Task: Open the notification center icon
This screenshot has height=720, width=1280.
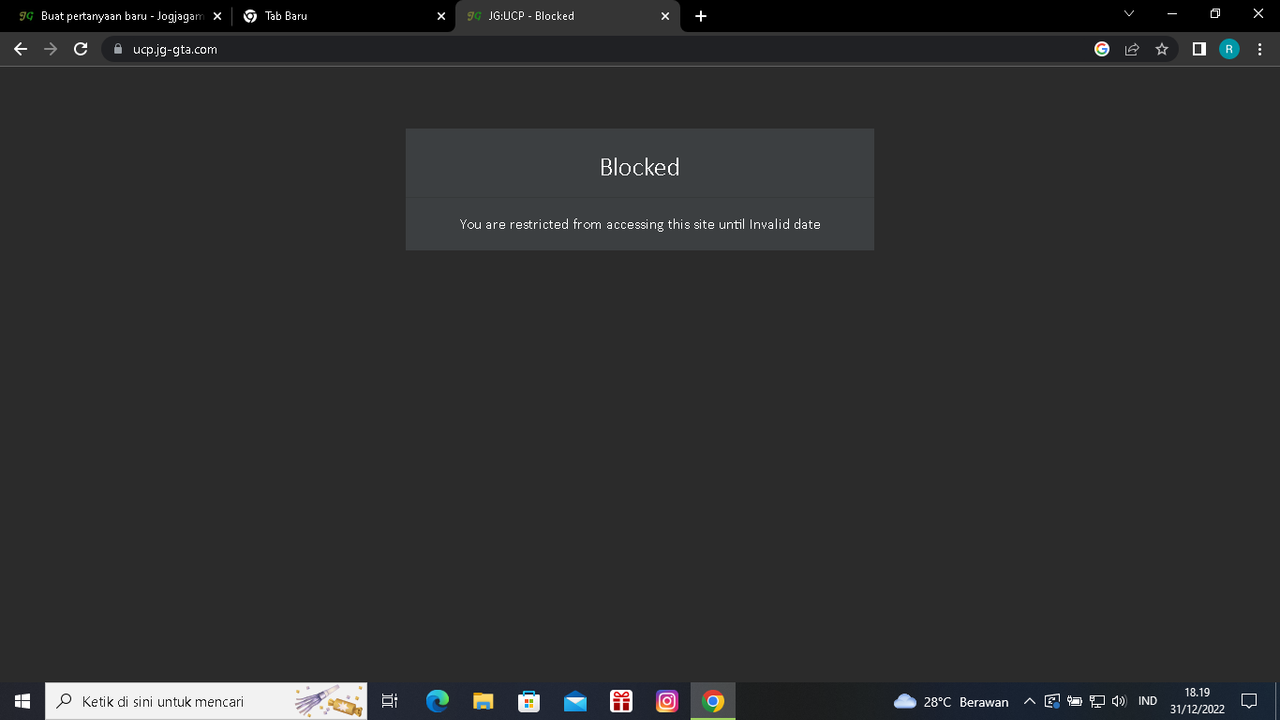Action: pos(1249,701)
